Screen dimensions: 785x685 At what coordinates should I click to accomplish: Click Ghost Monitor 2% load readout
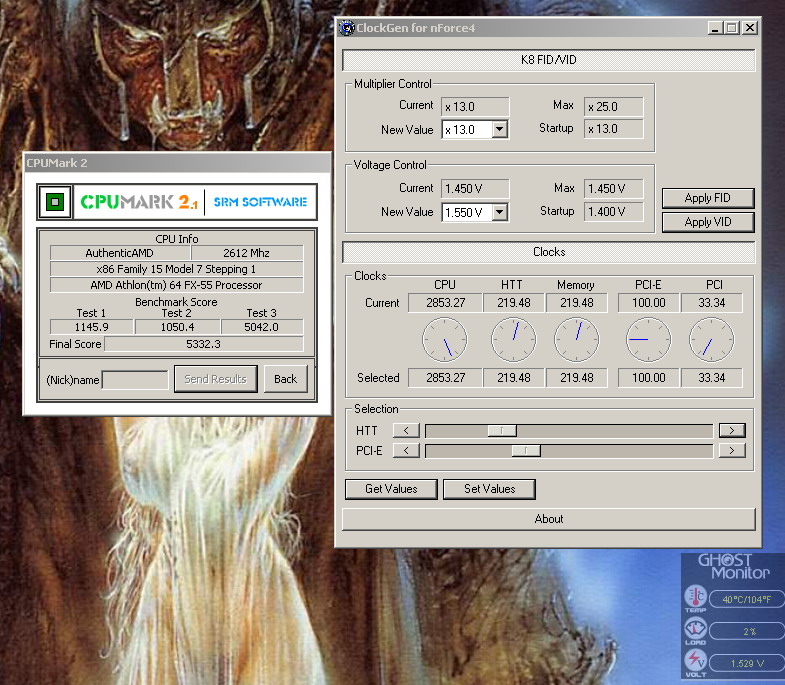click(747, 631)
